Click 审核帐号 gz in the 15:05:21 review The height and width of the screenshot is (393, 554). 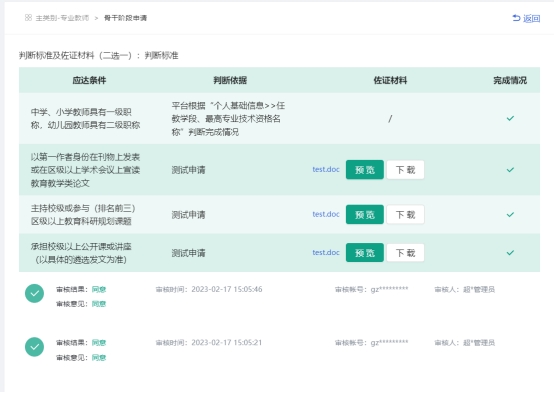(x=371, y=342)
